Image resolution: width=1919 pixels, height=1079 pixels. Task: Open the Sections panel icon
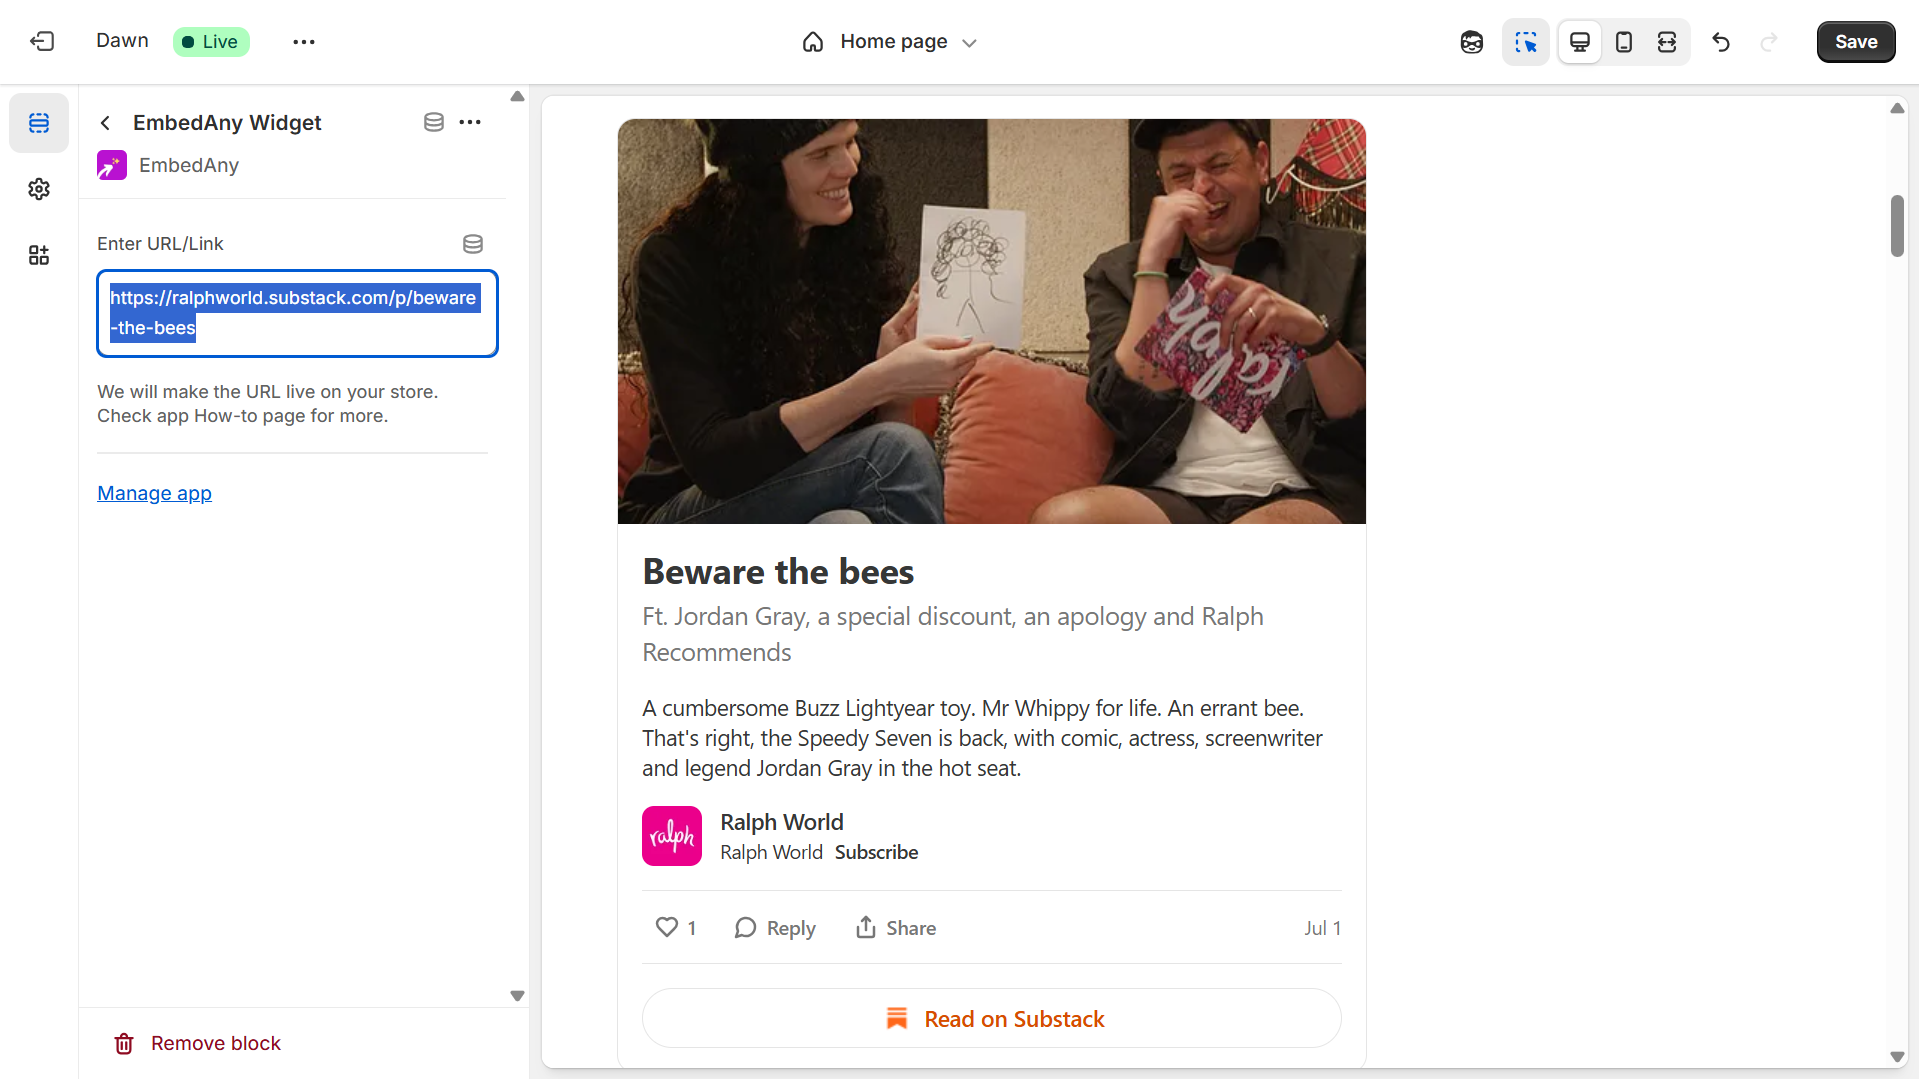[39, 123]
